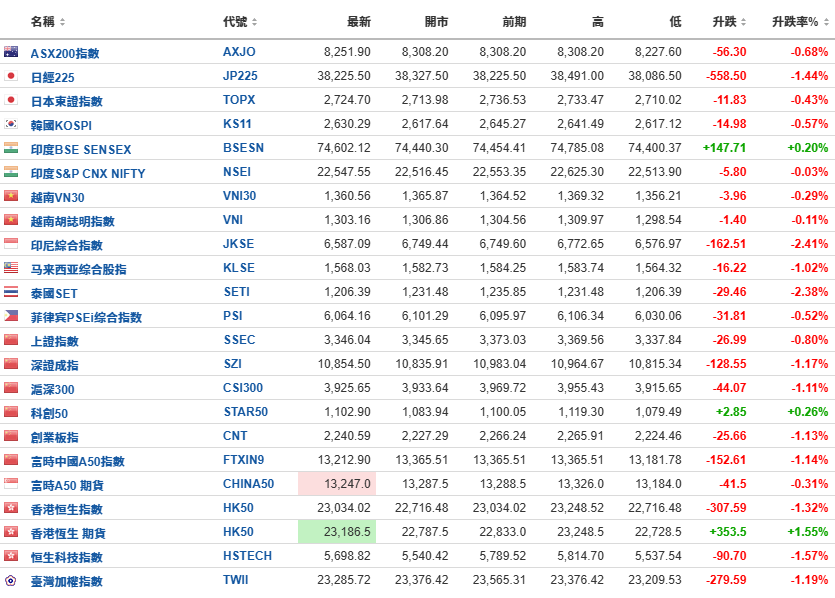Open the 臺灣加權指數 link
This screenshot has height=598, width=835.
[67, 581]
